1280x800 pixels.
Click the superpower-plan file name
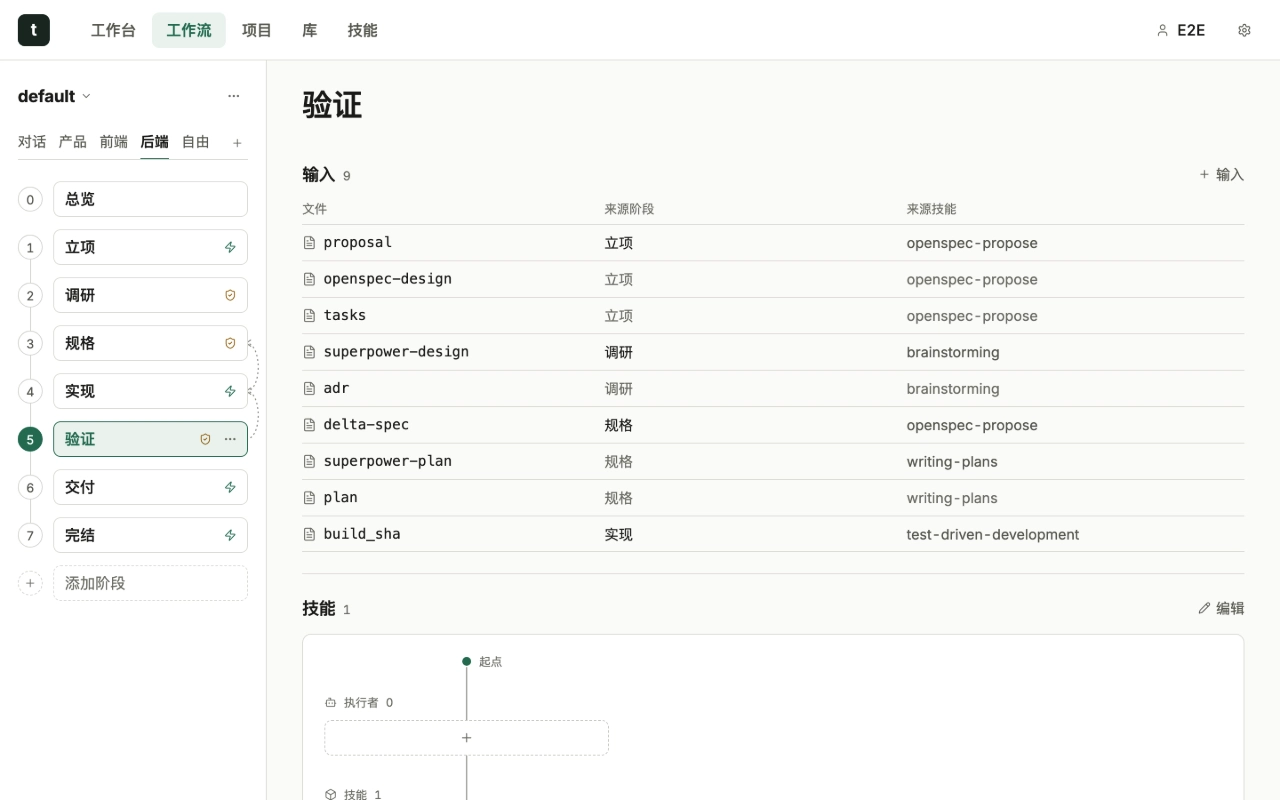pyautogui.click(x=387, y=461)
